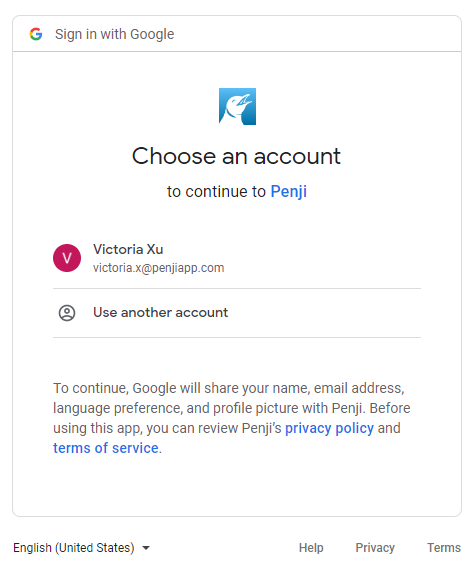Click the Google G logo

coord(36,34)
